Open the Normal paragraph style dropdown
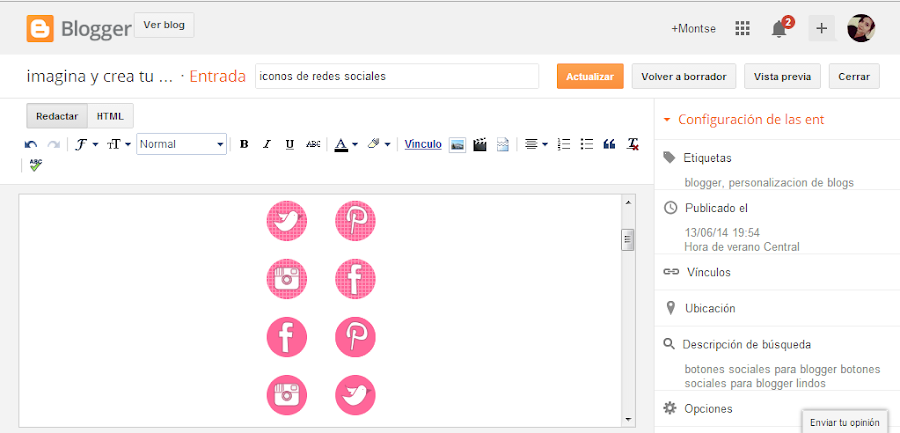This screenshot has height=433, width=900. (x=181, y=144)
